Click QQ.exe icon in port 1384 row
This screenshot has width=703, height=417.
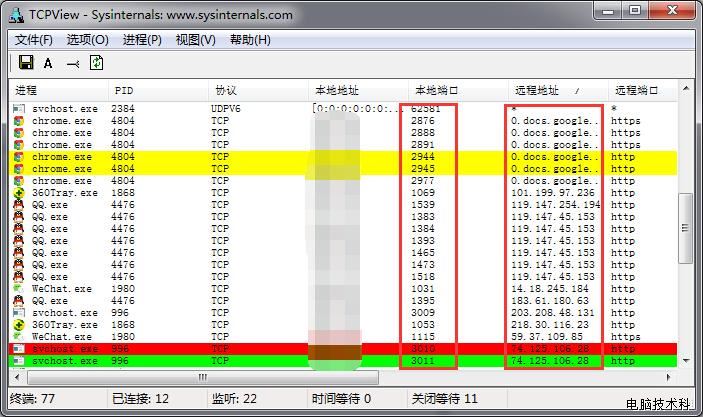point(18,229)
